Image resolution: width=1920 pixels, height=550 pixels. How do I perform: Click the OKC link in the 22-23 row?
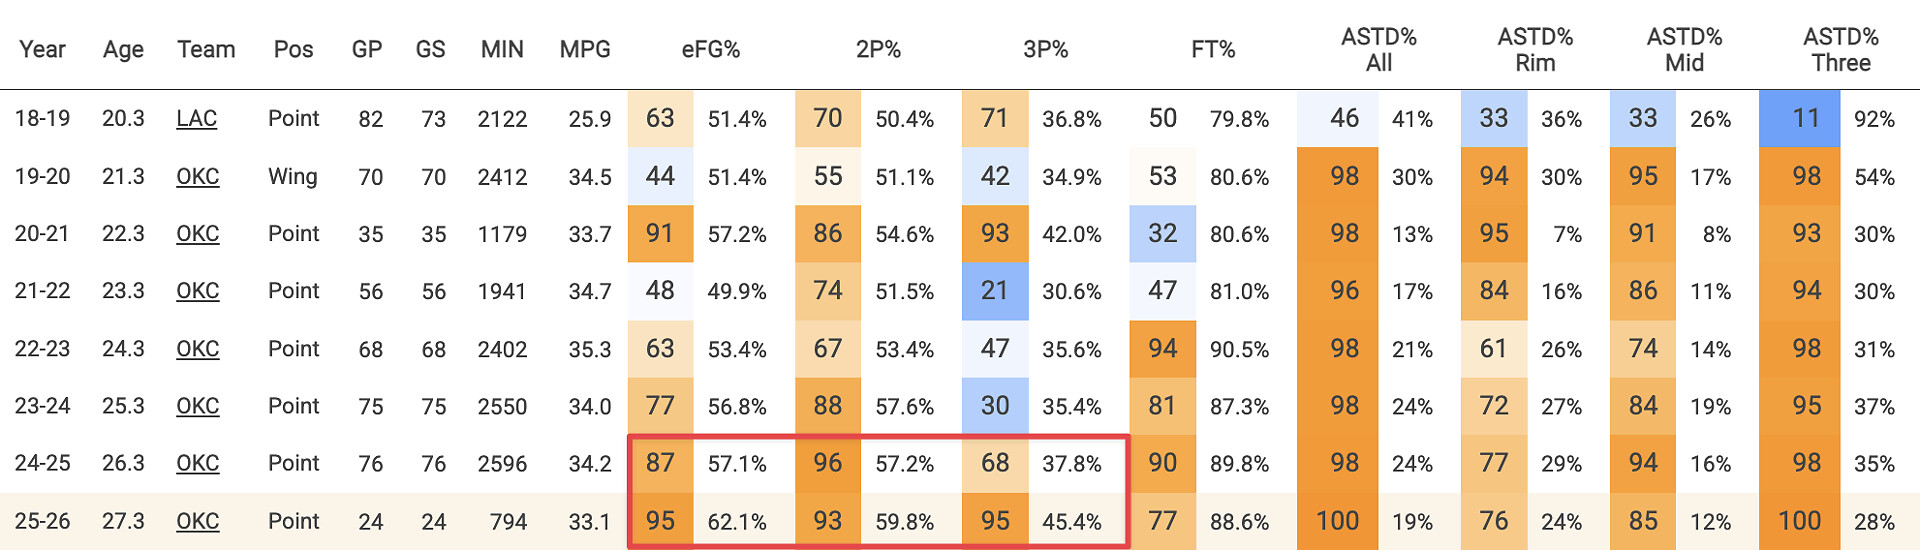tap(197, 349)
